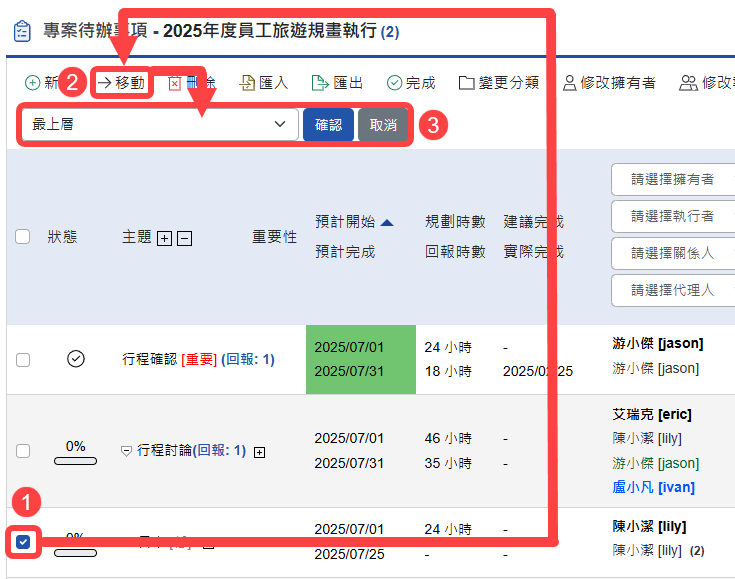
Task: Click the 預計完成 column header
Action: pos(345,252)
